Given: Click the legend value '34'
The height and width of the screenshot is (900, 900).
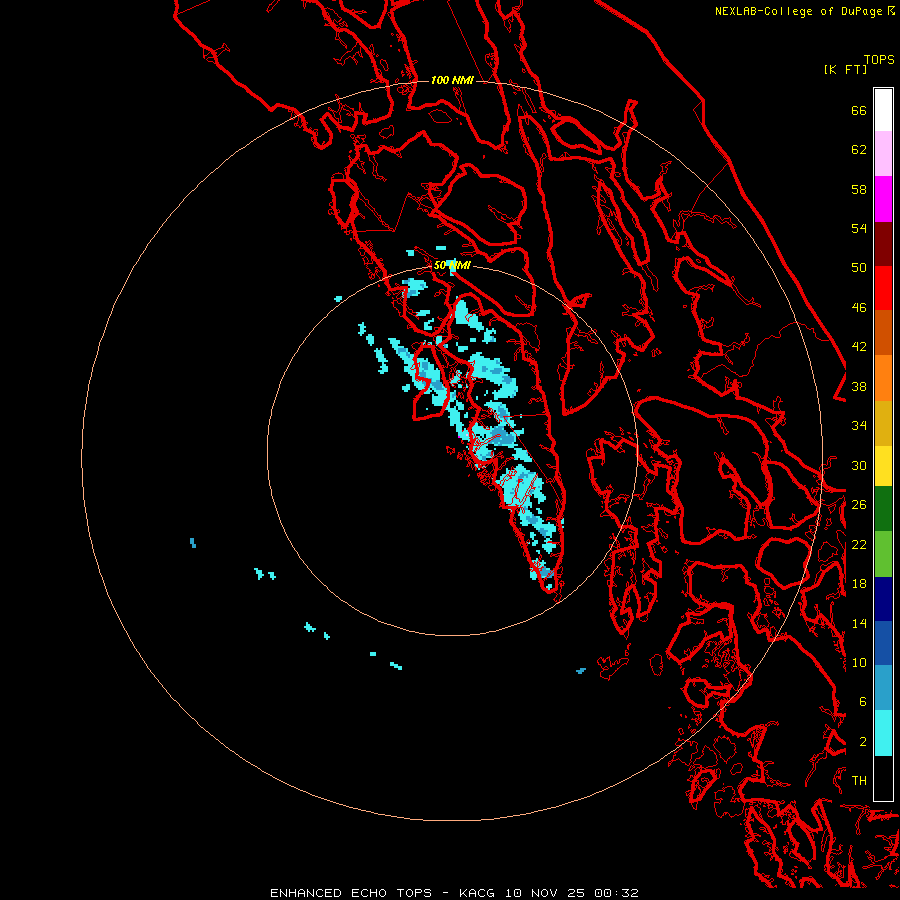Looking at the screenshot, I should (859, 425).
